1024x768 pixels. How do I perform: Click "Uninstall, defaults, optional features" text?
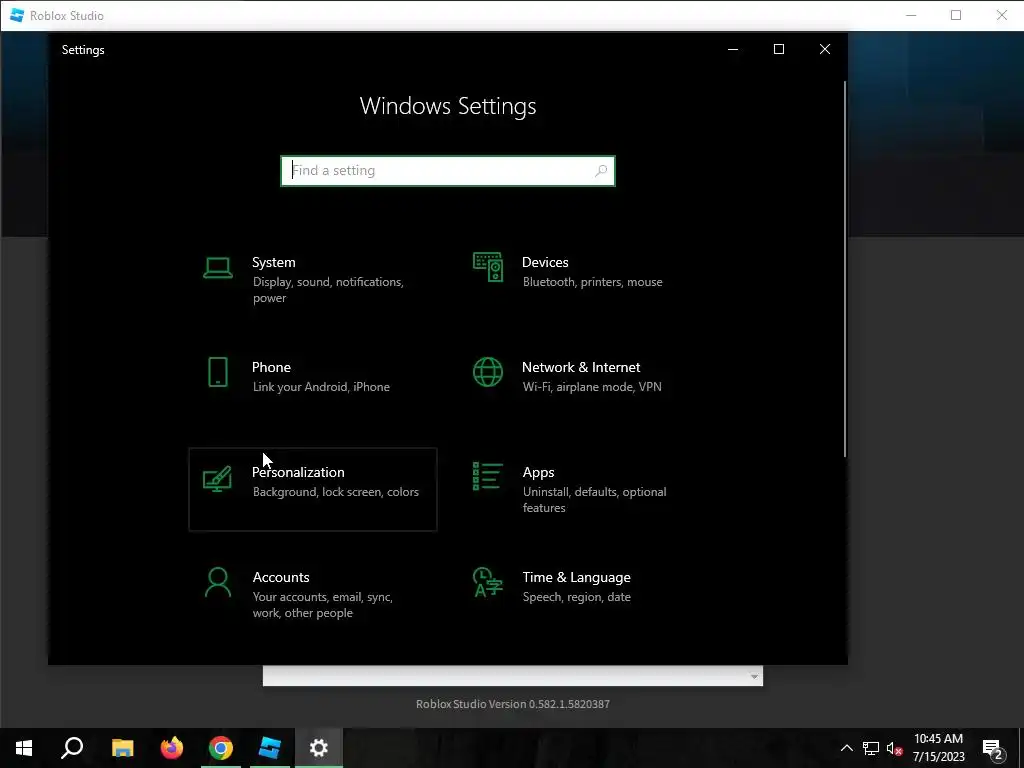[594, 500]
